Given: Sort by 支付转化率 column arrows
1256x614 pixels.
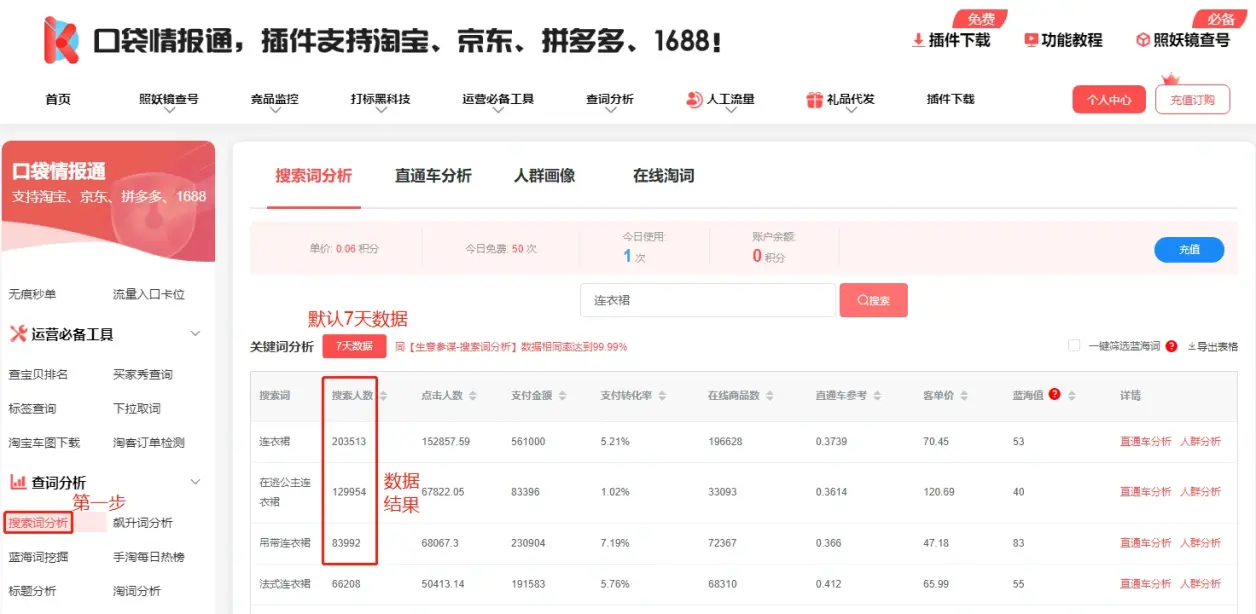Looking at the screenshot, I should [x=661, y=396].
